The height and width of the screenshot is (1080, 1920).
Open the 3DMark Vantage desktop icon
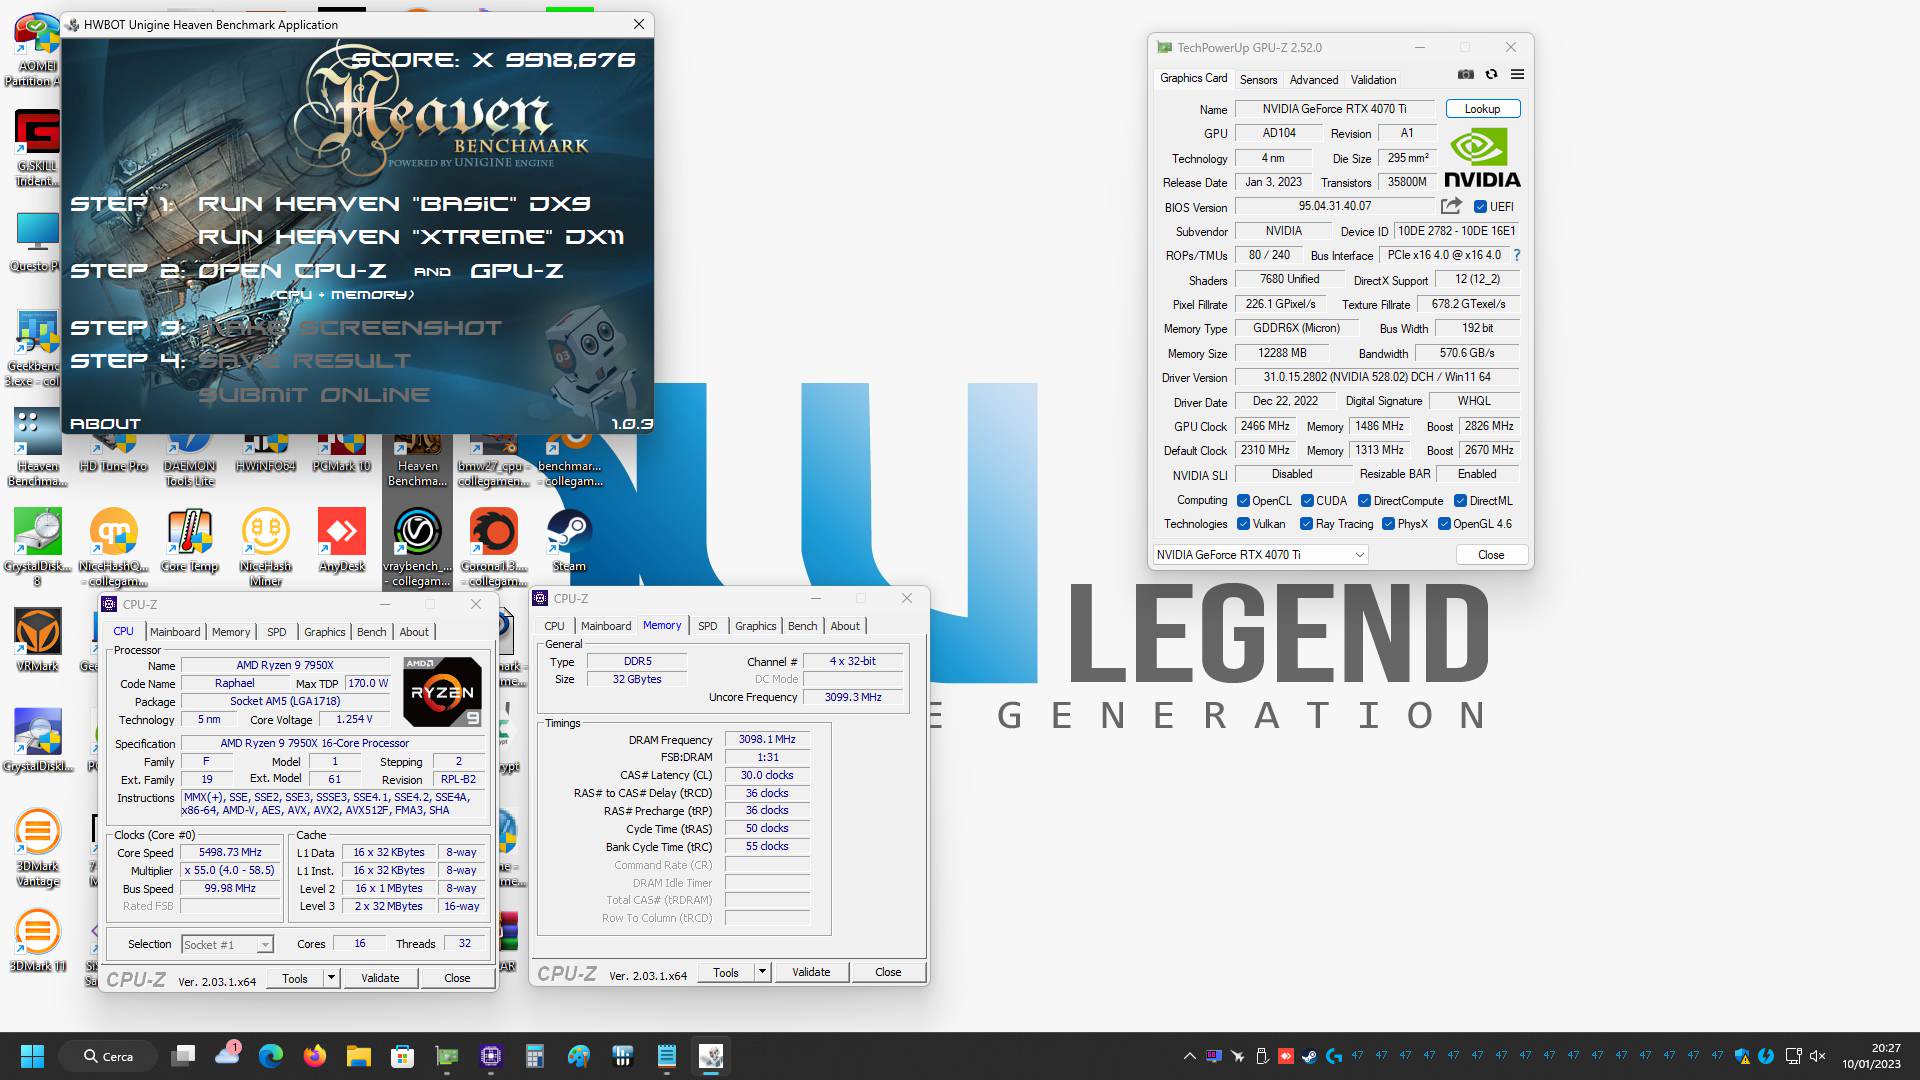pos(38,847)
